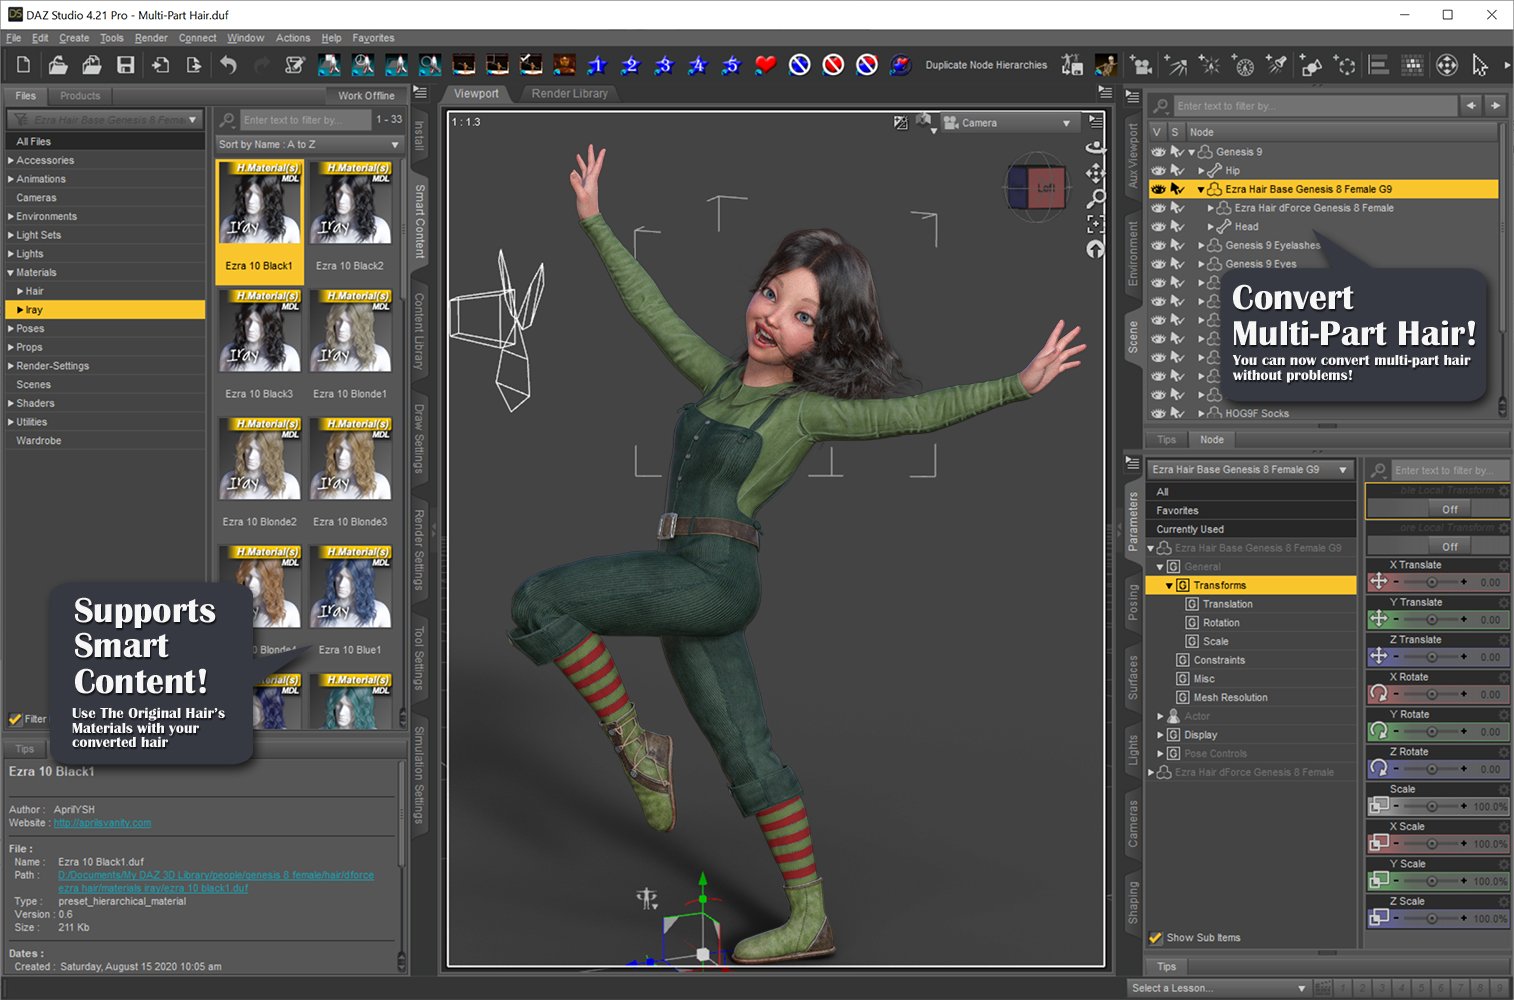Toggle visibility eye for Genesis 9 Eyelashes
This screenshot has height=1000, width=1514.
[x=1158, y=245]
